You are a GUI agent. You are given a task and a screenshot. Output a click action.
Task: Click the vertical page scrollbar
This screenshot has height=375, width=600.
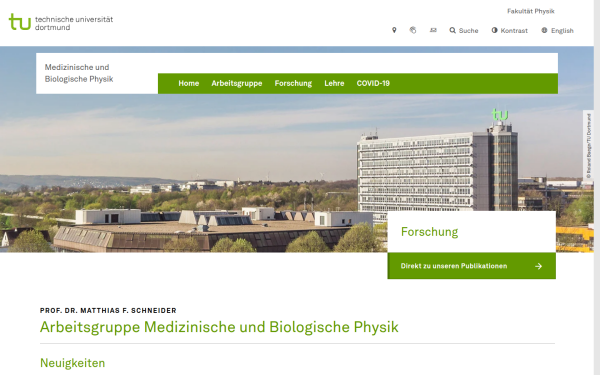(x=597, y=188)
